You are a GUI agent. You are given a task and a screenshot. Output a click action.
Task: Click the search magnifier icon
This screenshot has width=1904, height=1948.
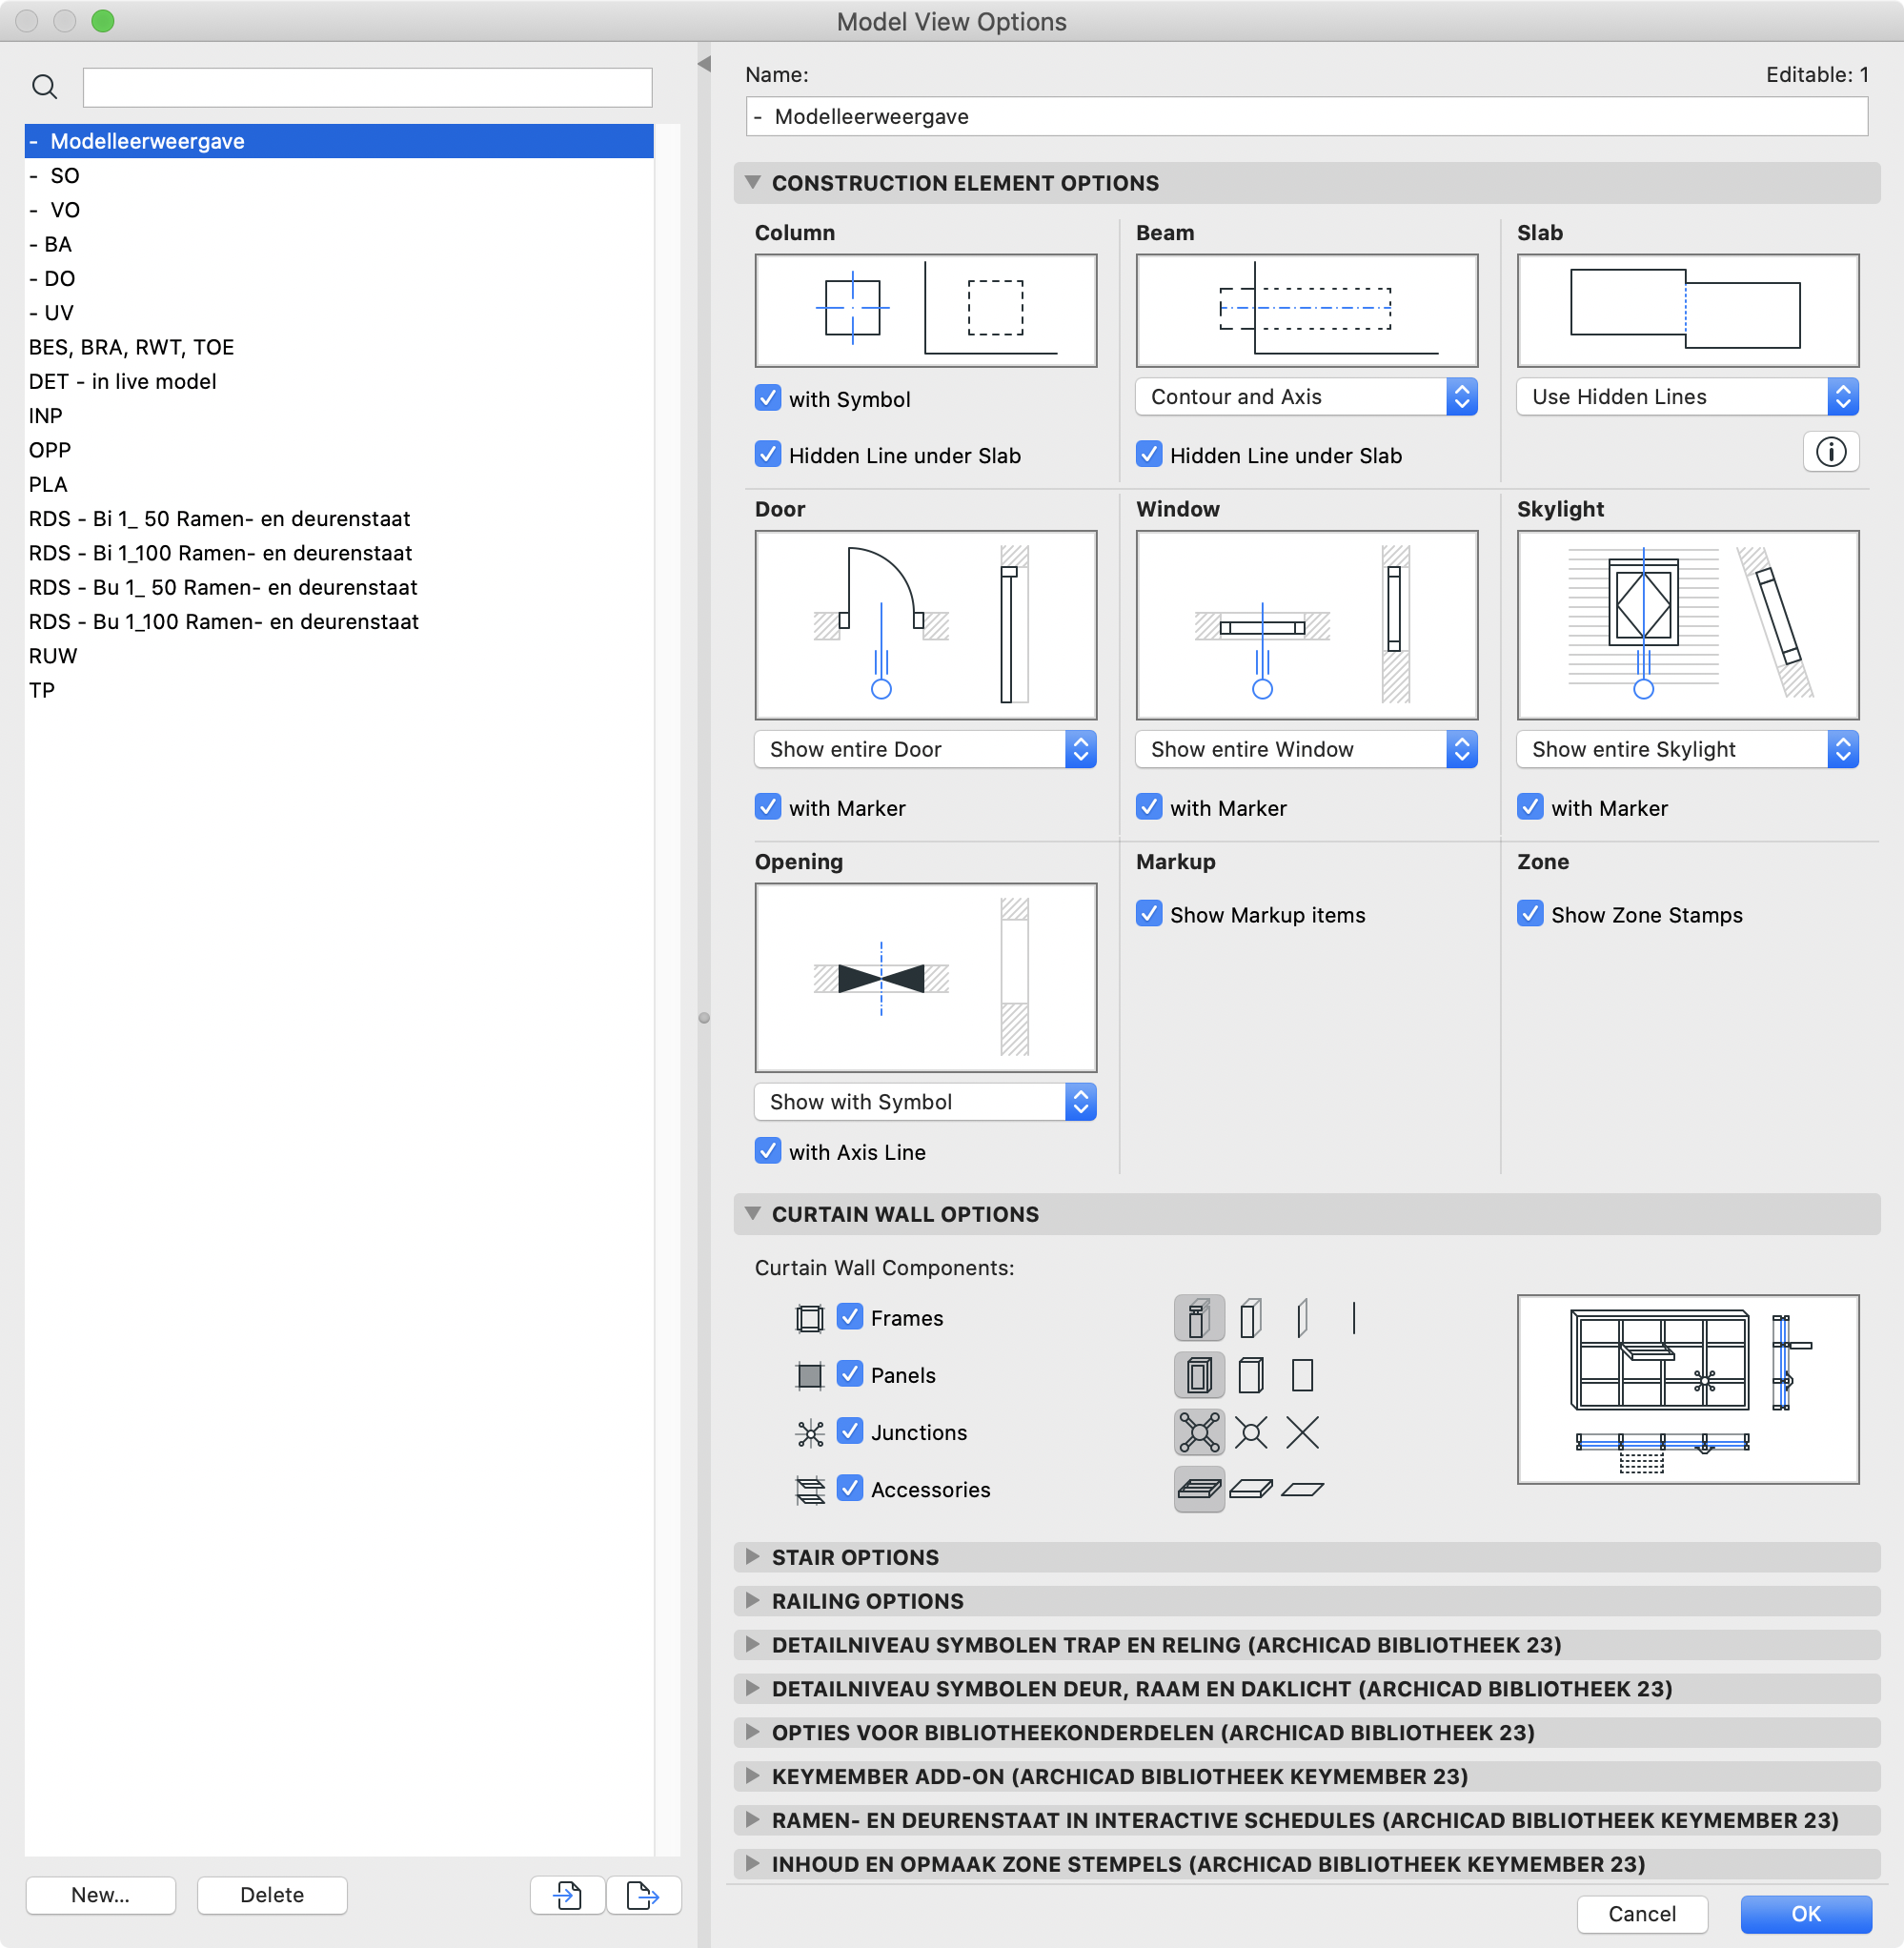click(44, 87)
